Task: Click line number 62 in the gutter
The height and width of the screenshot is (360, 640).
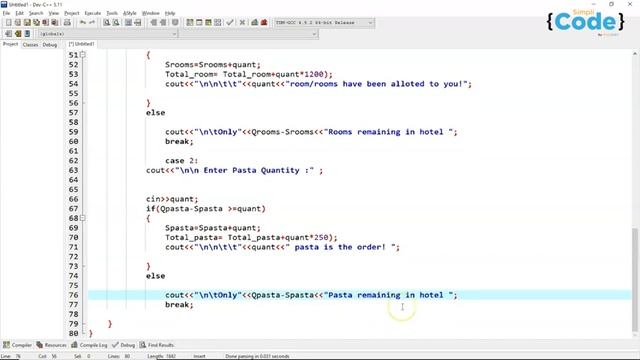Action: [73, 160]
